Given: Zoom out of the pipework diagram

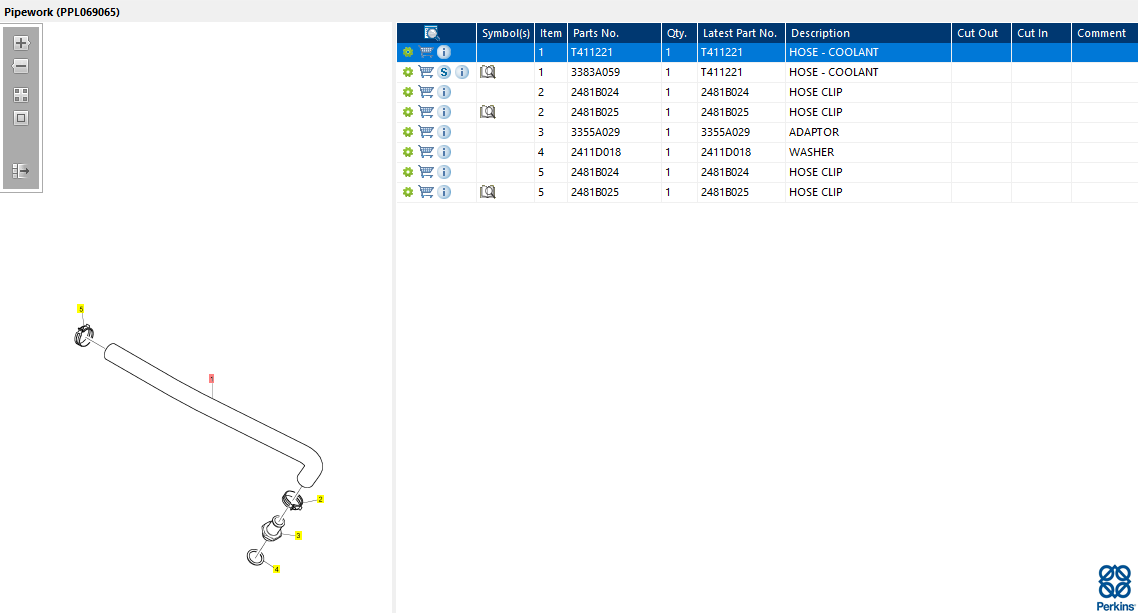Looking at the screenshot, I should click(x=21, y=66).
